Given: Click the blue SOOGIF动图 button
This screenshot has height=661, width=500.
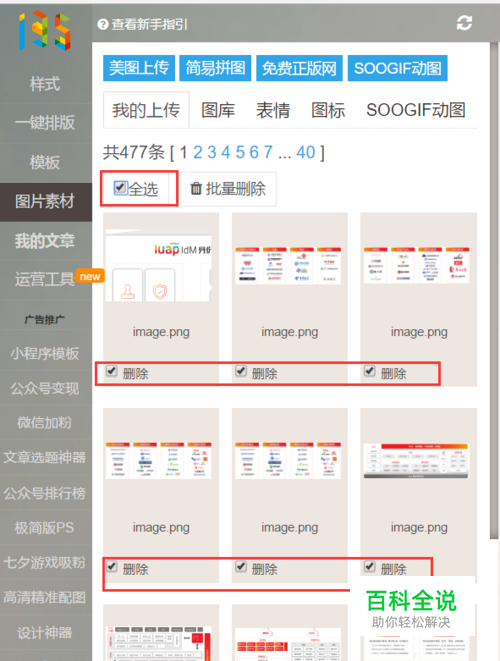Looking at the screenshot, I should 397,68.
